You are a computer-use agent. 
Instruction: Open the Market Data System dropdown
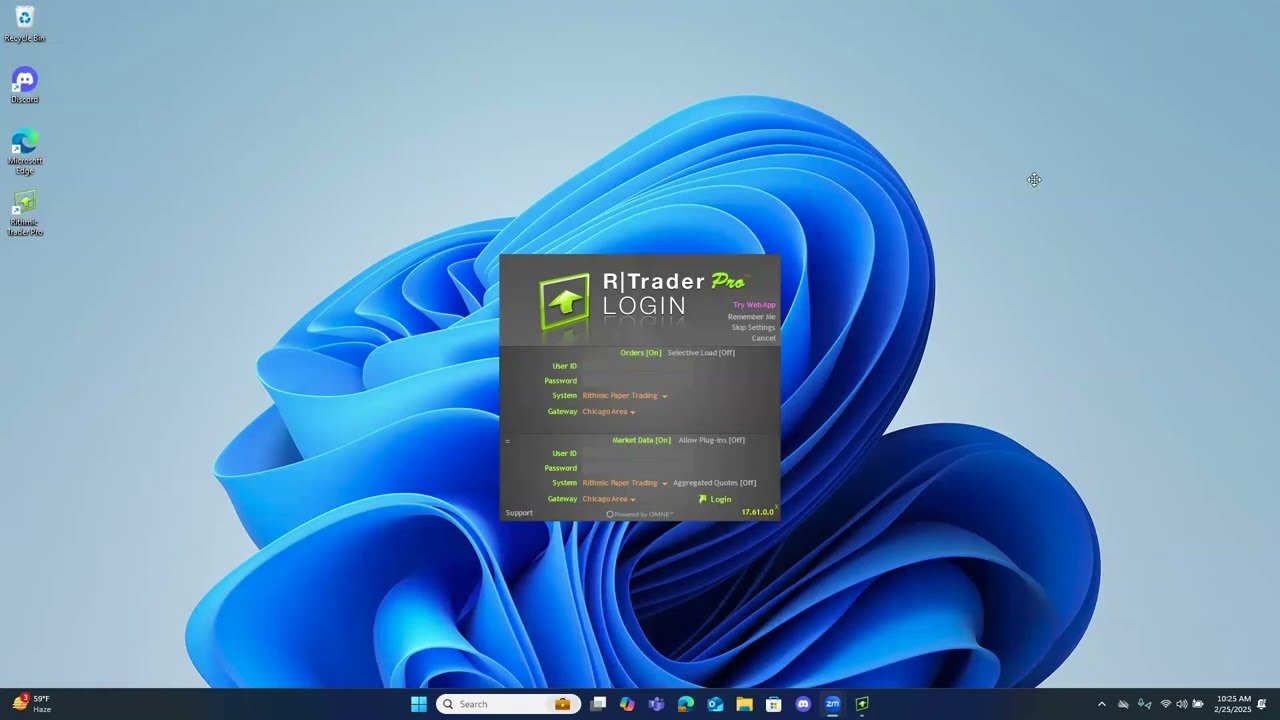pyautogui.click(x=625, y=483)
